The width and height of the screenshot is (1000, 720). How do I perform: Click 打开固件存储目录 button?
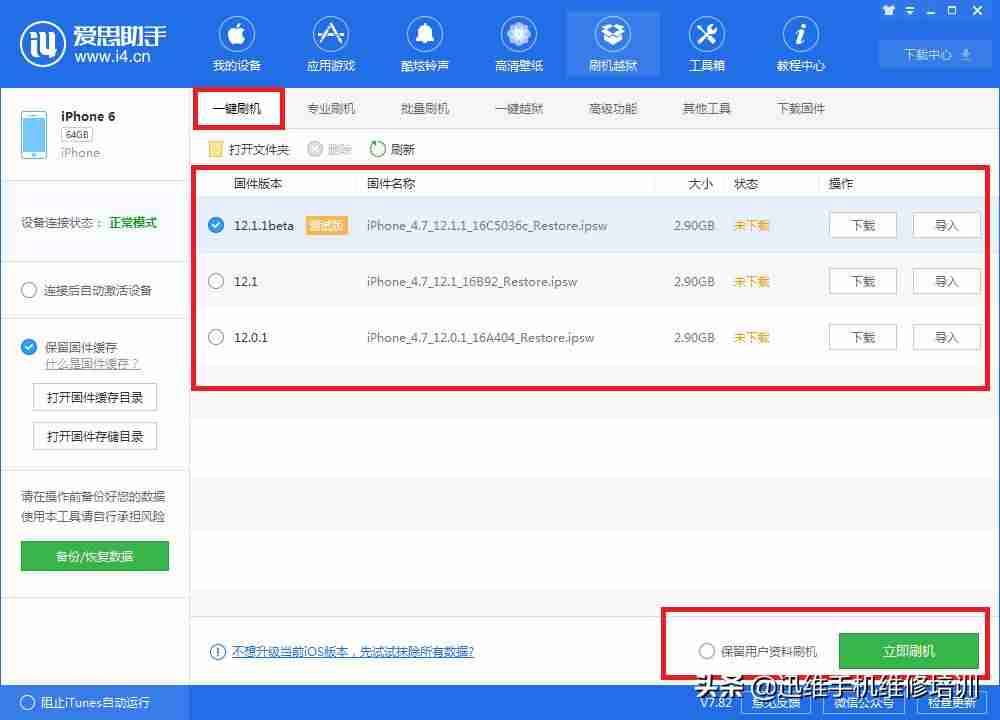point(94,436)
